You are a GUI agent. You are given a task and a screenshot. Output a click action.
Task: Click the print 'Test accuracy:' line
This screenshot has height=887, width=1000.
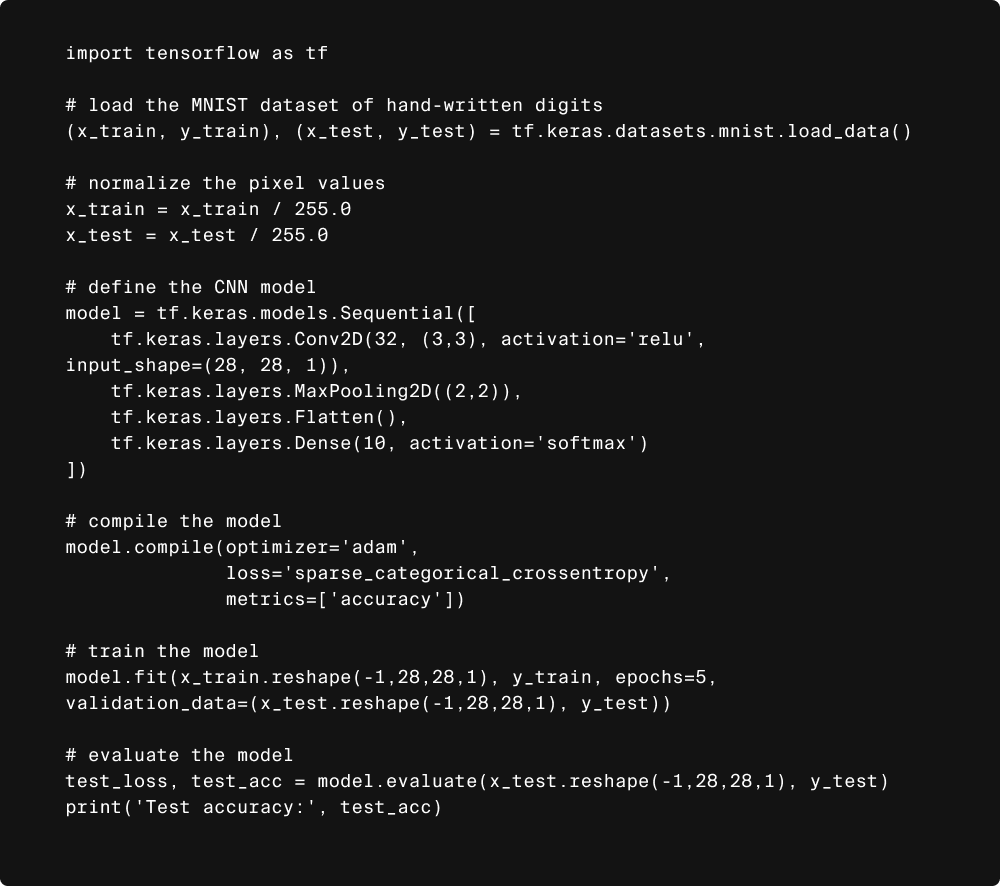pyautogui.click(x=253, y=807)
